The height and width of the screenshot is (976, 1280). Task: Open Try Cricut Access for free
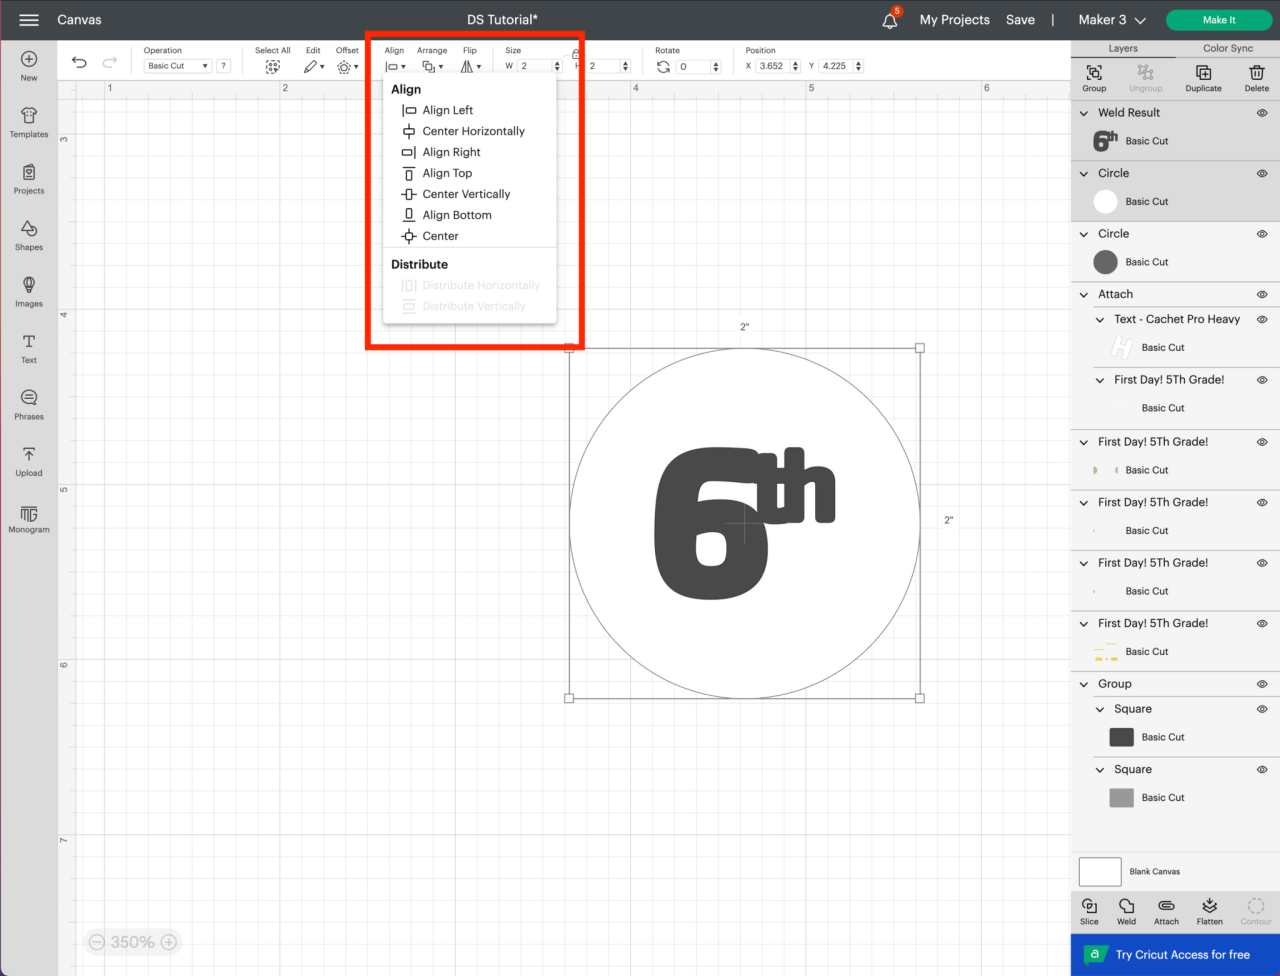1175,955
